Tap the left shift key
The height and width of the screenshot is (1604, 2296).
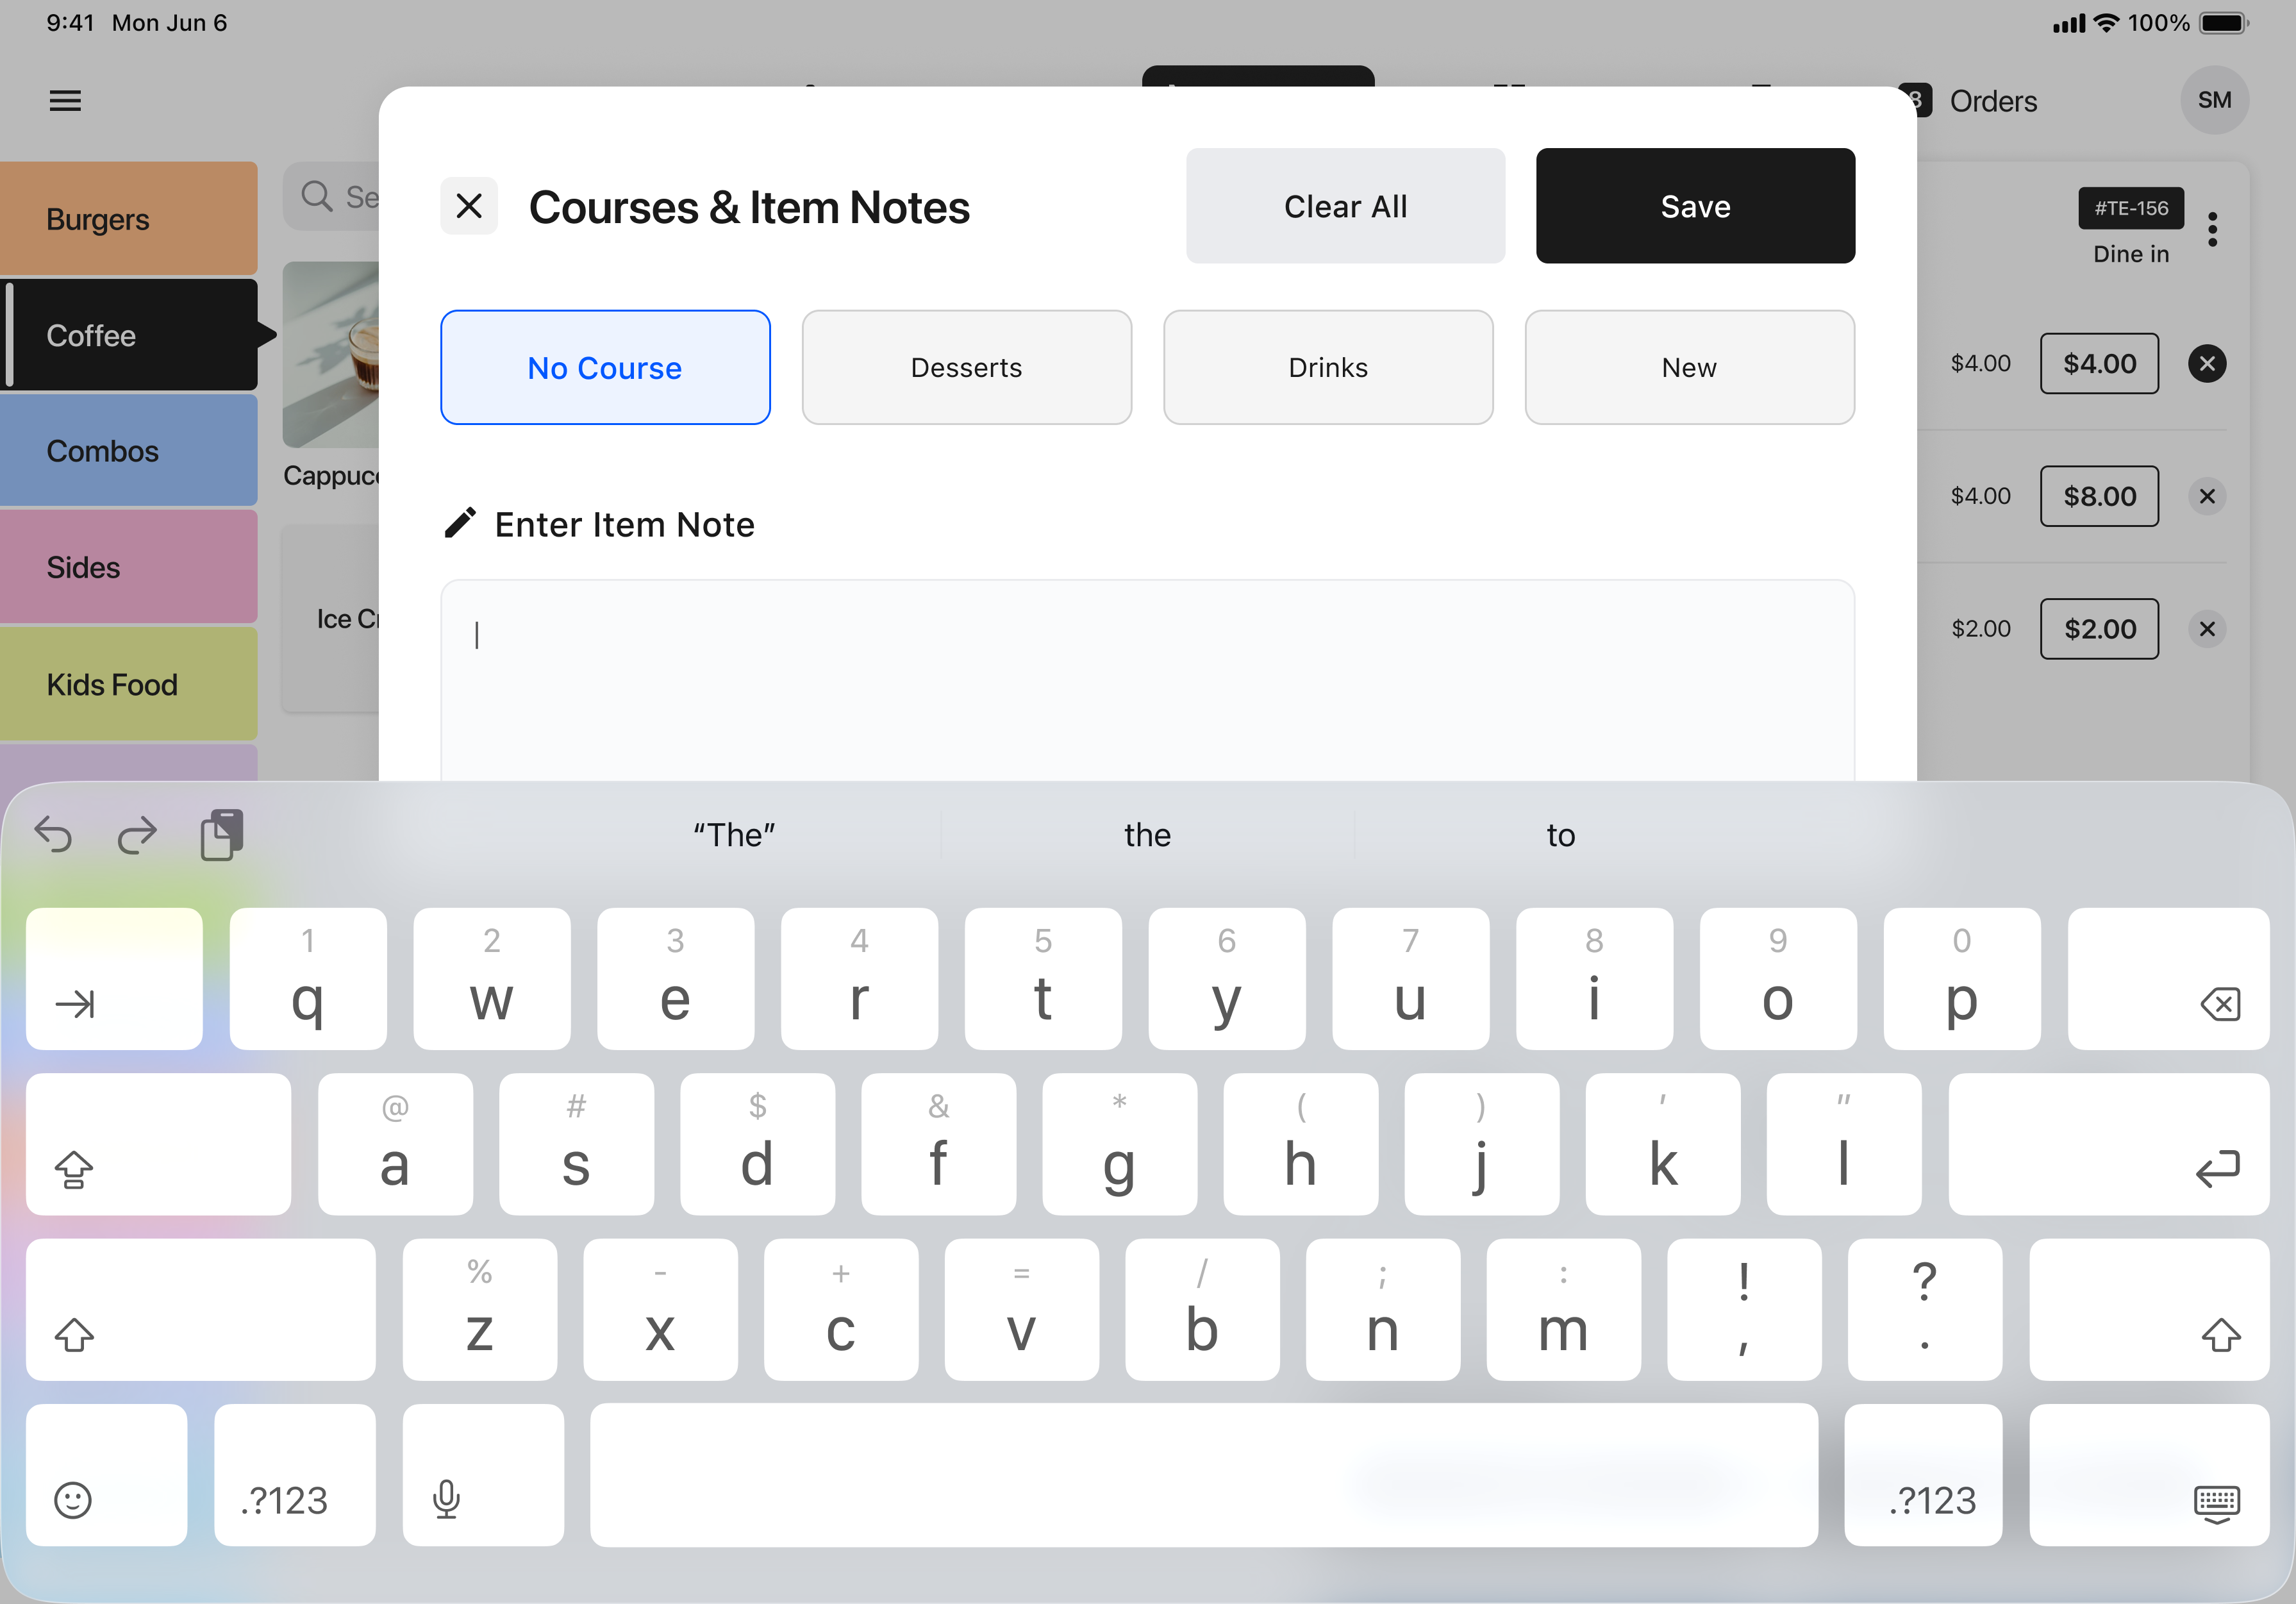200,1310
